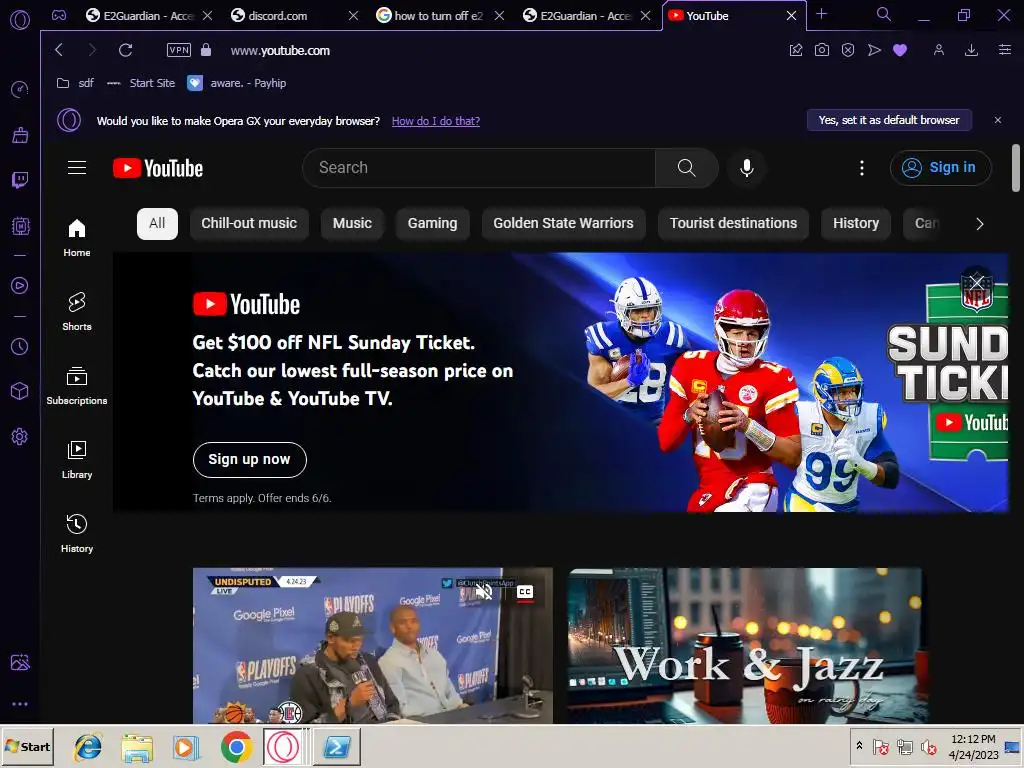Go back to previous page

59,50
